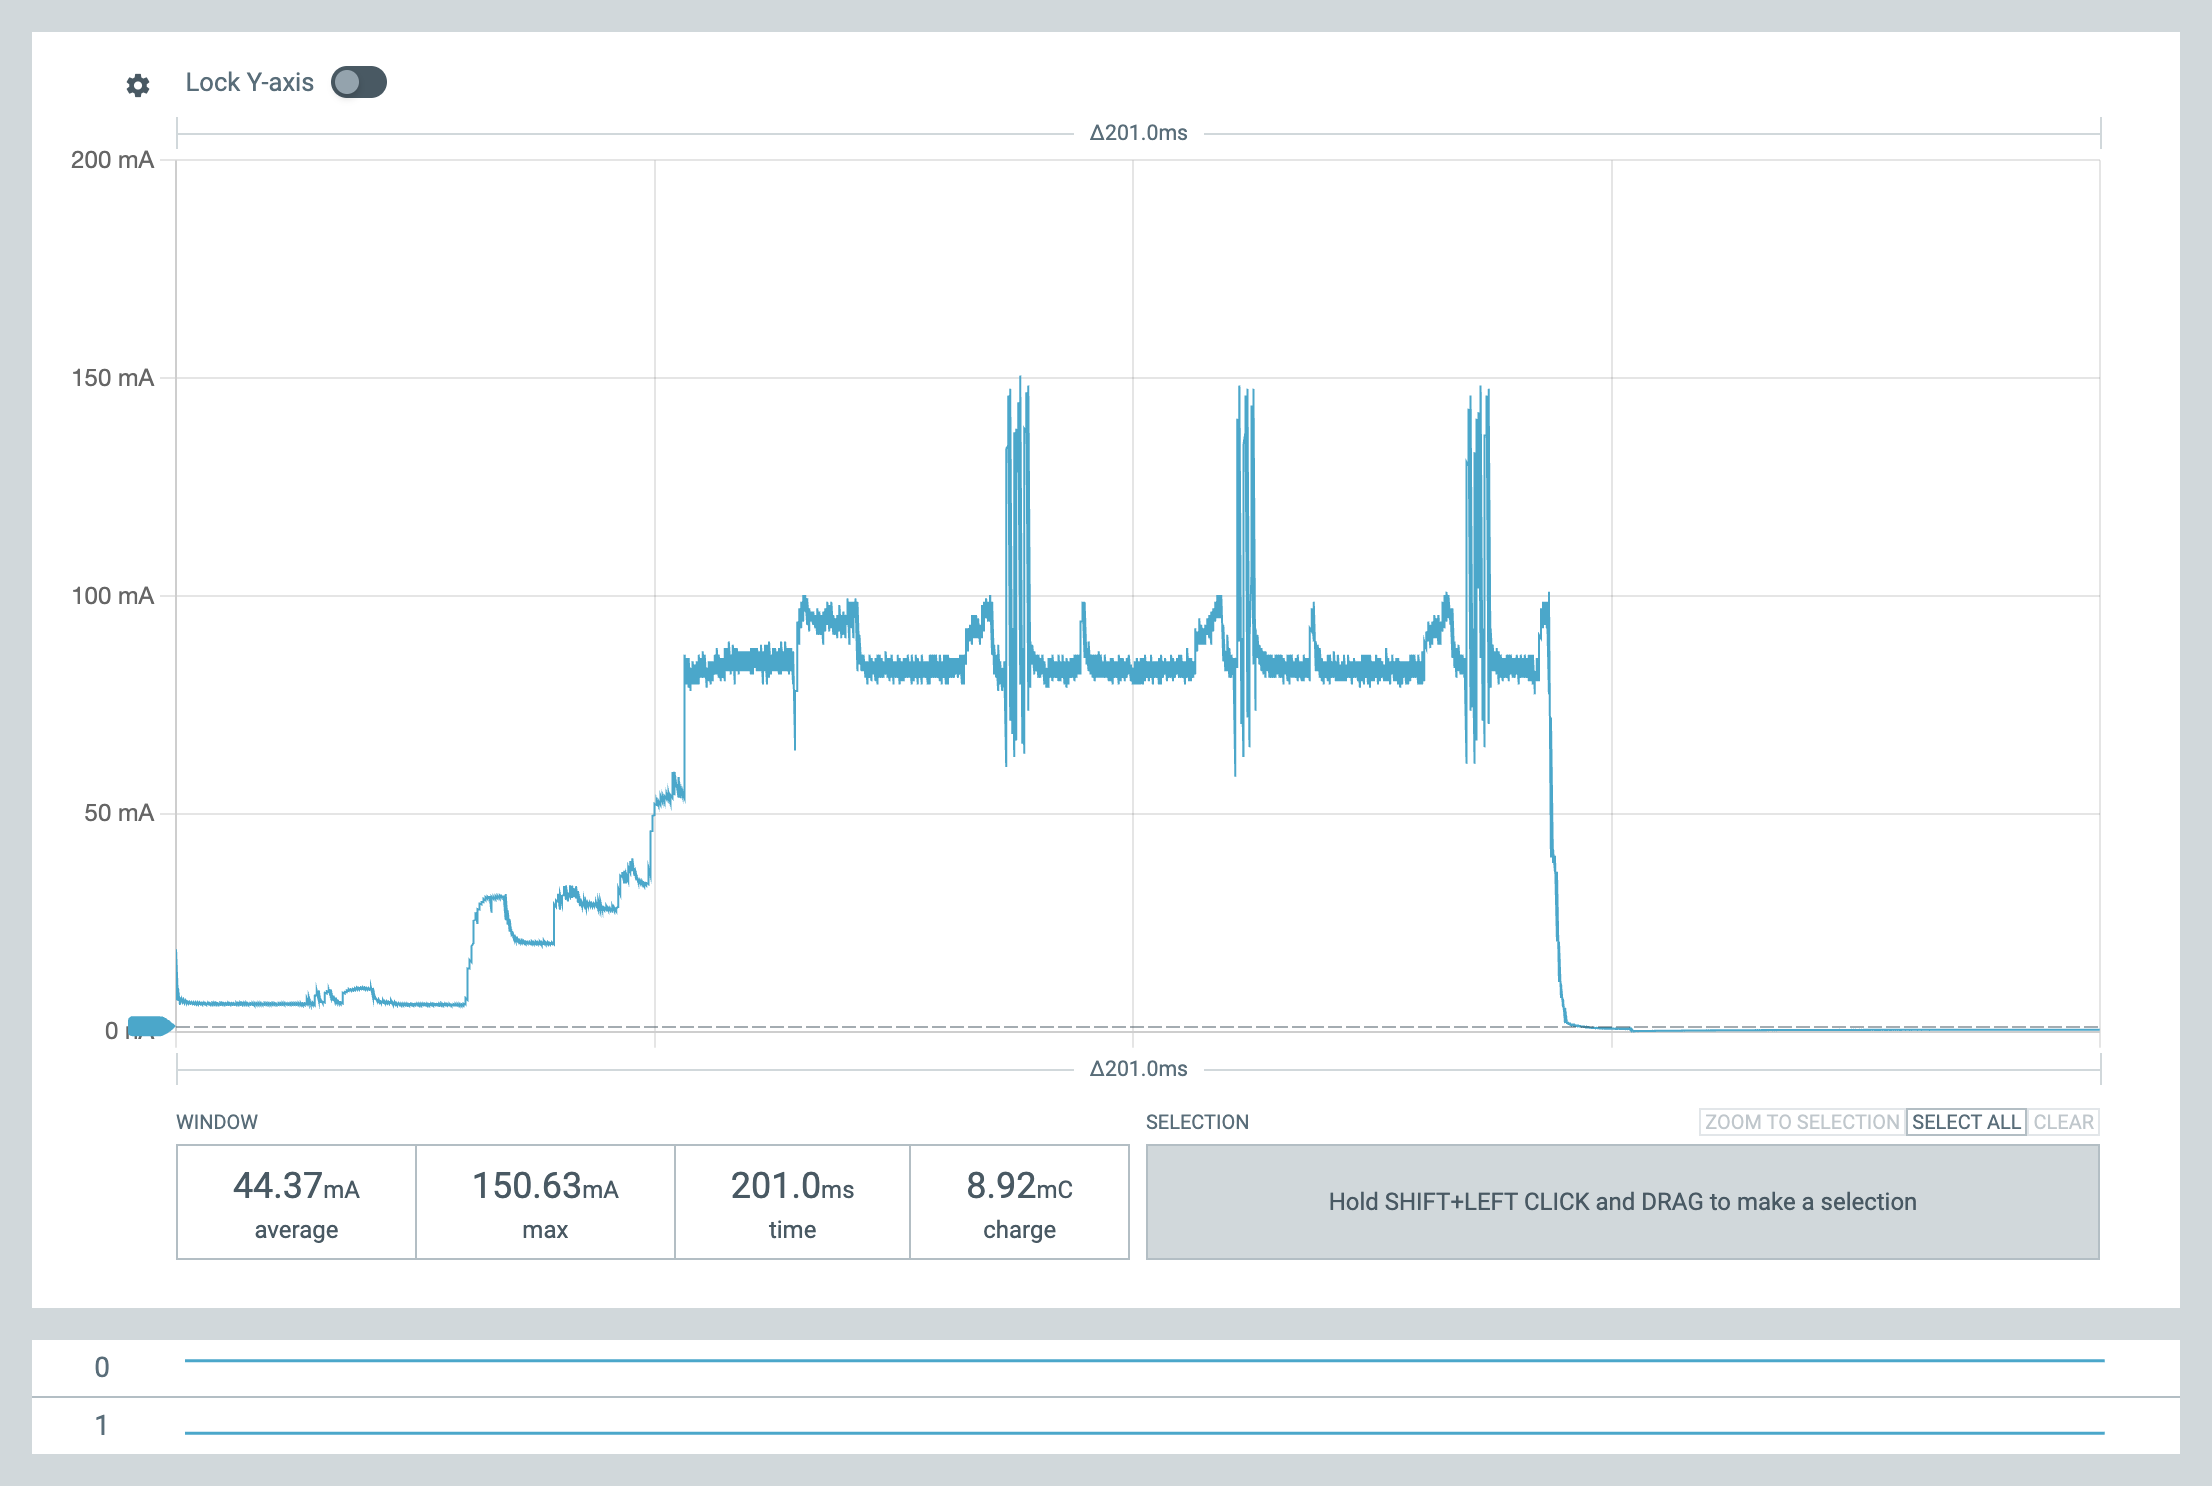Viewport: 2212px width, 1486px height.
Task: Click the 100 mA y-axis label
Action: [x=112, y=596]
